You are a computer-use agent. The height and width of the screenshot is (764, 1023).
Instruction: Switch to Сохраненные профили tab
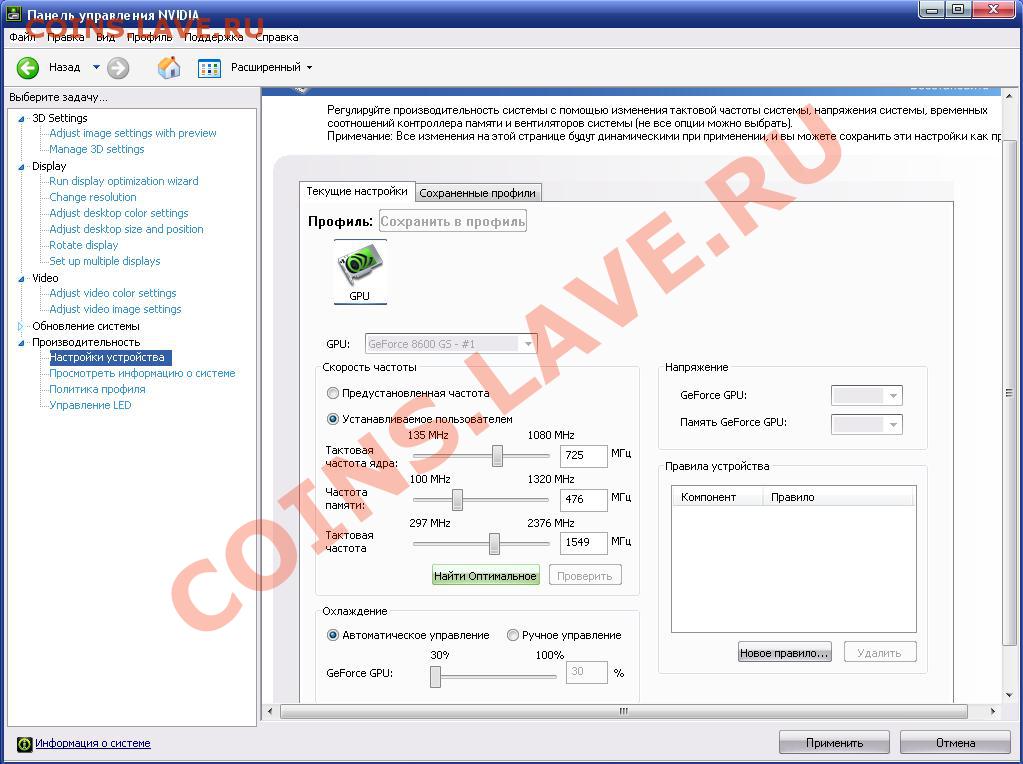[x=478, y=193]
